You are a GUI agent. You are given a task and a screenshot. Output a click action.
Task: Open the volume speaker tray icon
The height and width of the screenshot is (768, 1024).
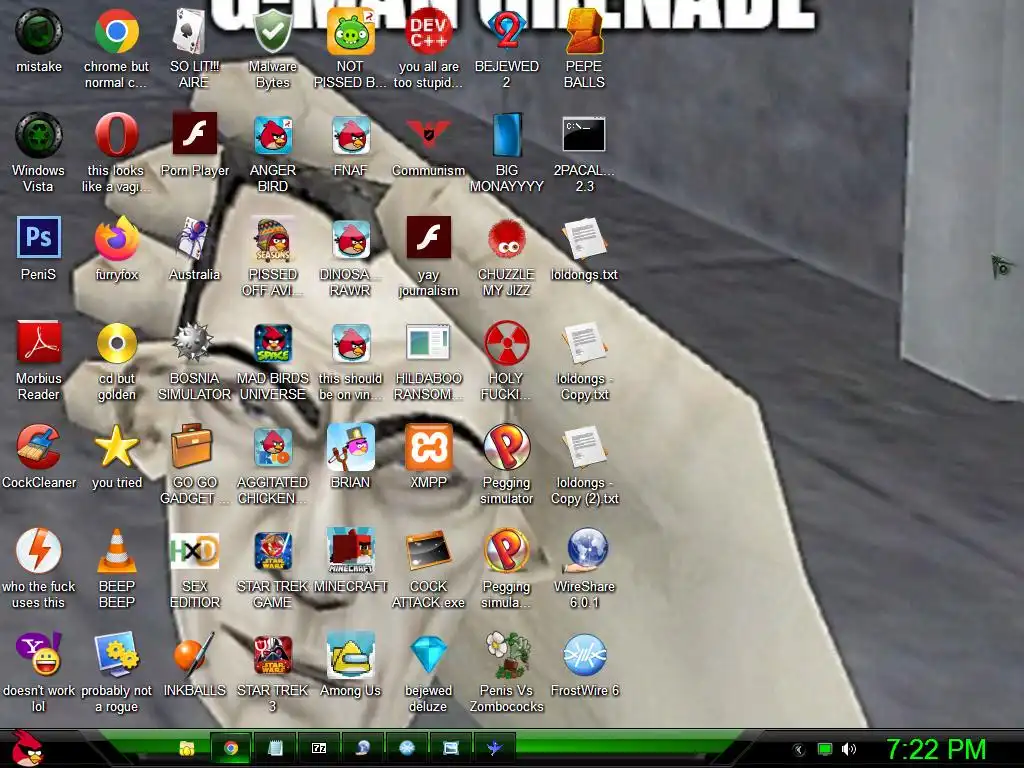pos(848,750)
